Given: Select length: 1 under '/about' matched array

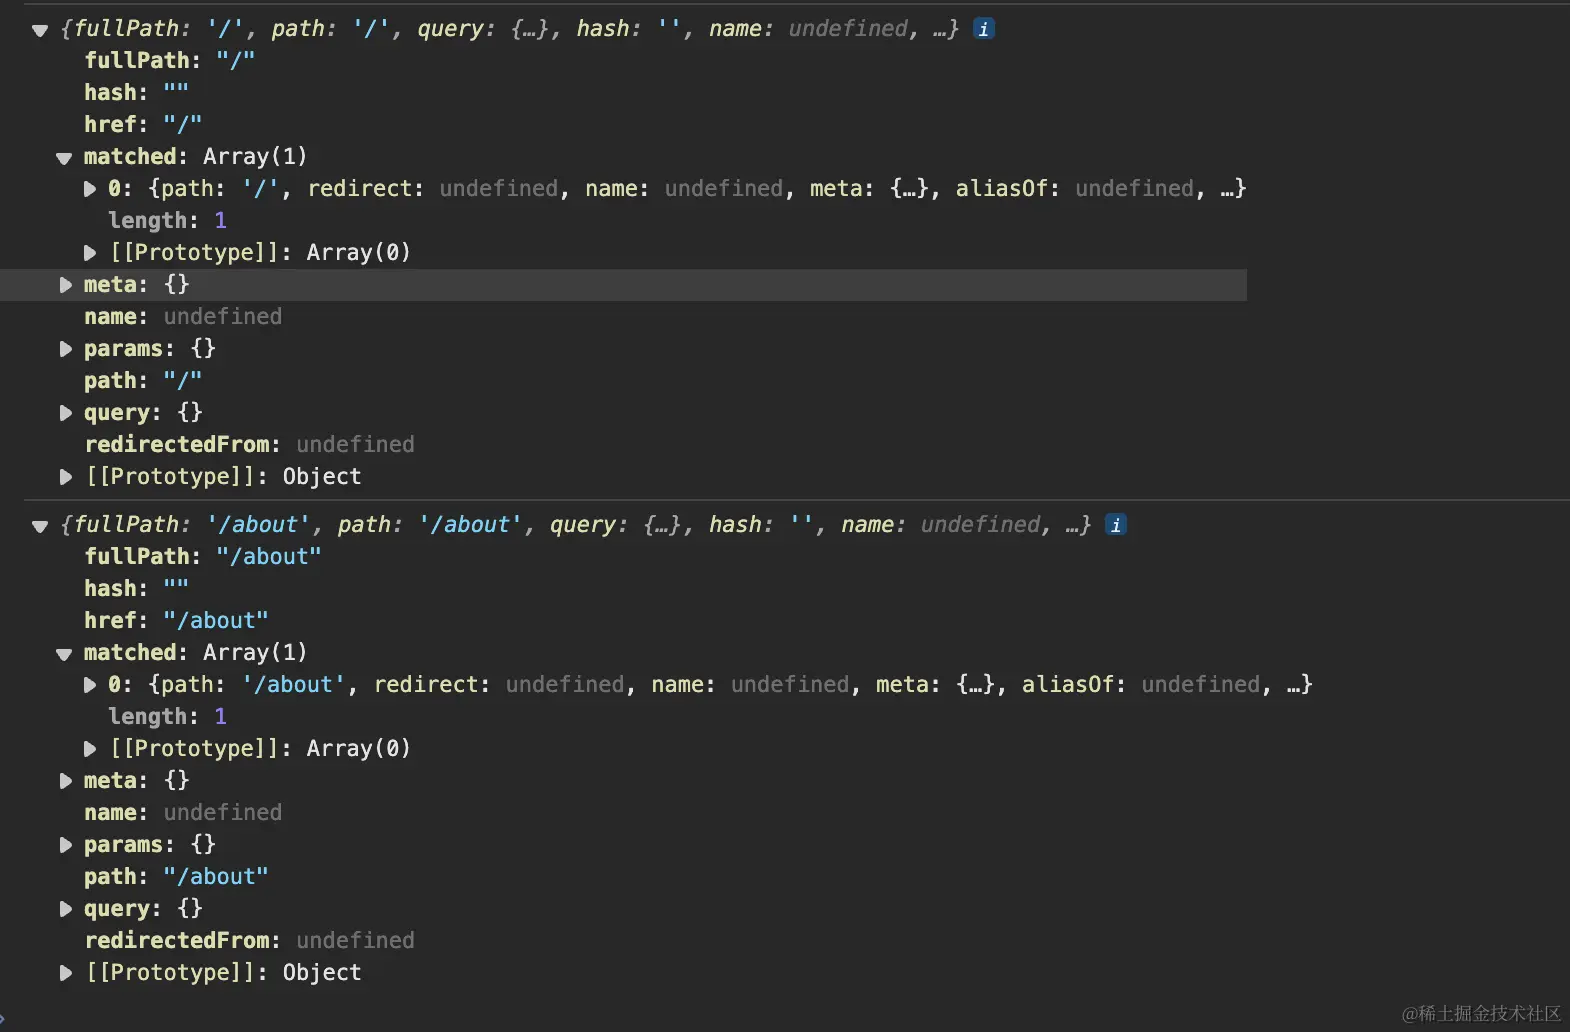Looking at the screenshot, I should click(x=167, y=717).
